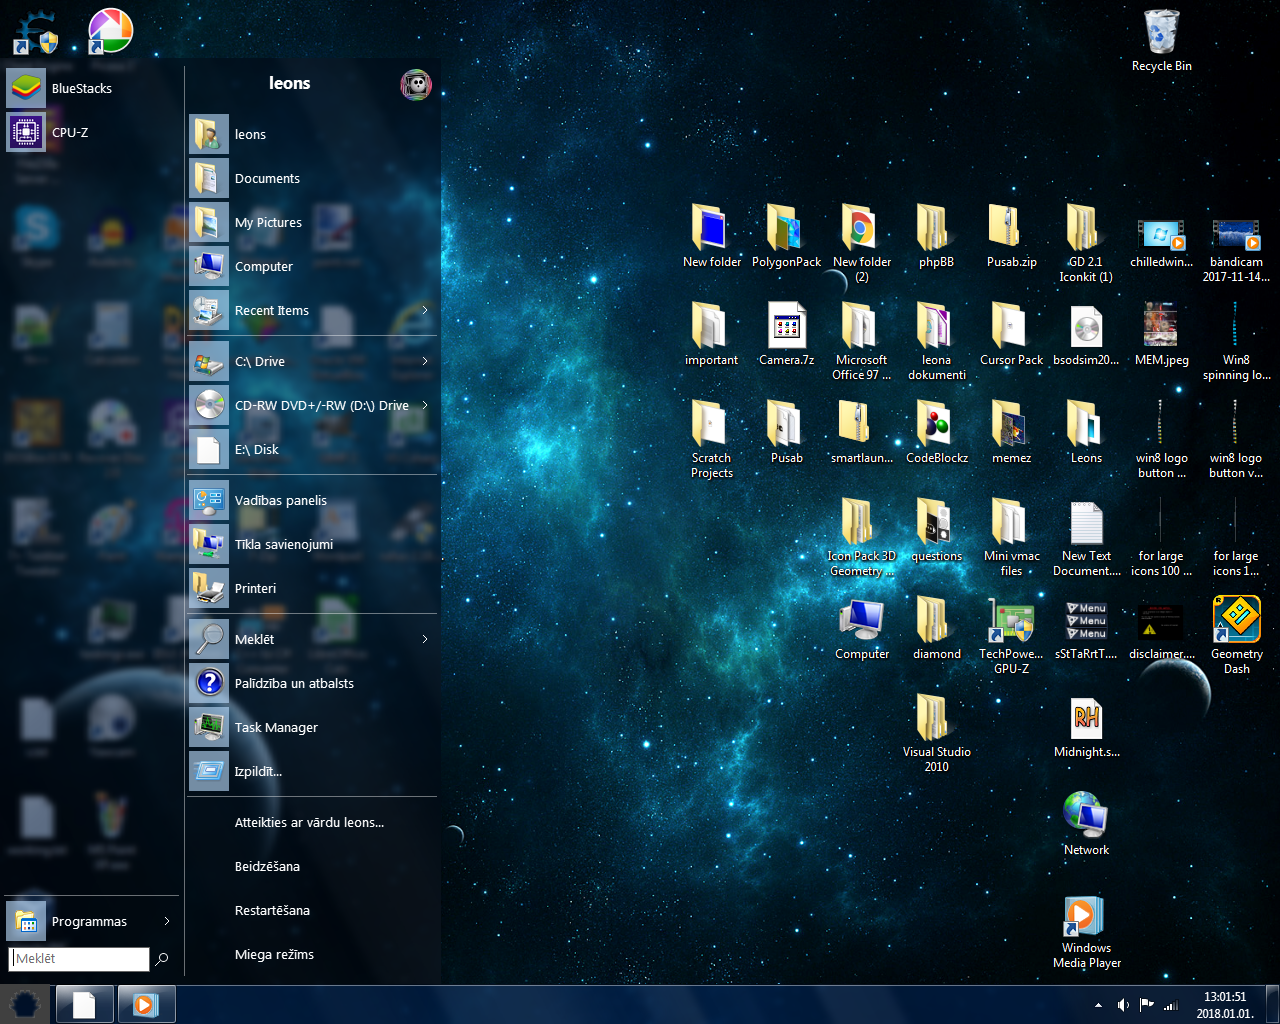The image size is (1280, 1024).
Task: Open the Recycle Bin
Action: point(1161,33)
